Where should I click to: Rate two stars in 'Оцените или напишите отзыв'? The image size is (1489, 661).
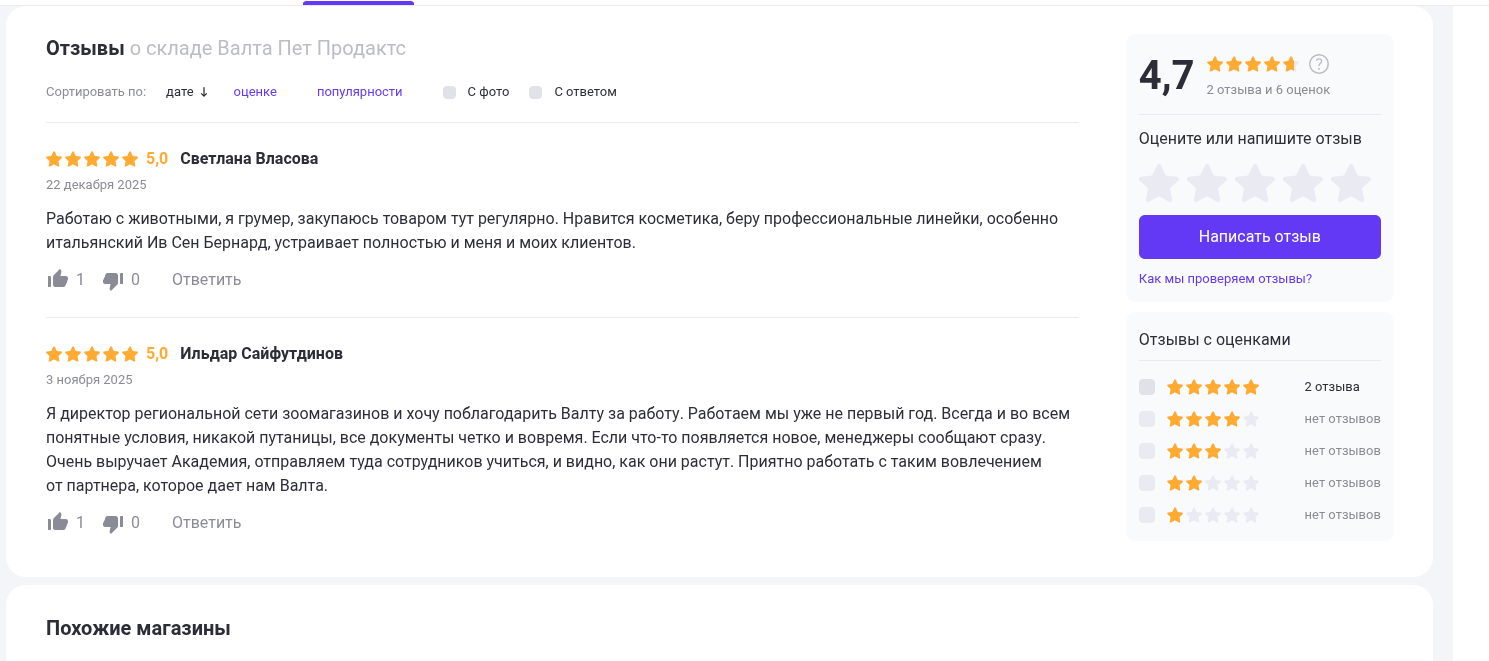[1207, 183]
